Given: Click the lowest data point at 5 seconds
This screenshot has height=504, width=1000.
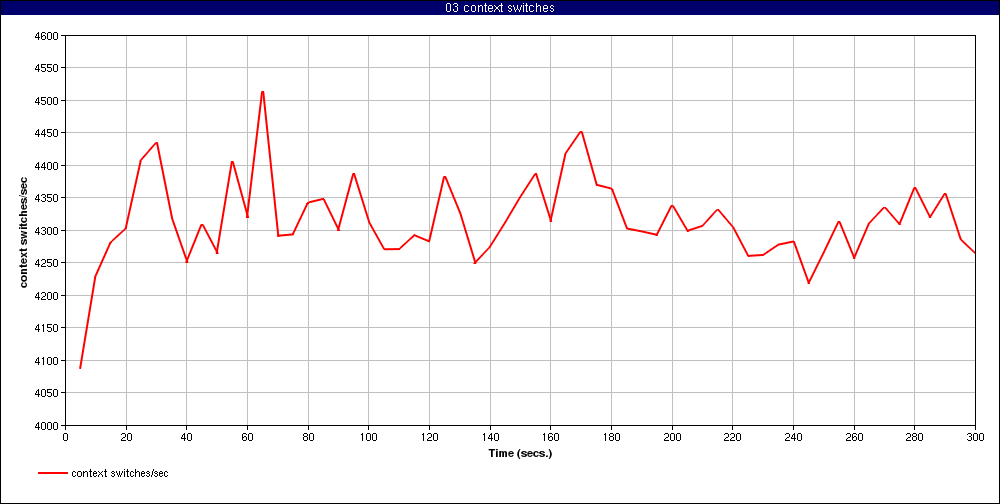Looking at the screenshot, I should pos(80,368).
